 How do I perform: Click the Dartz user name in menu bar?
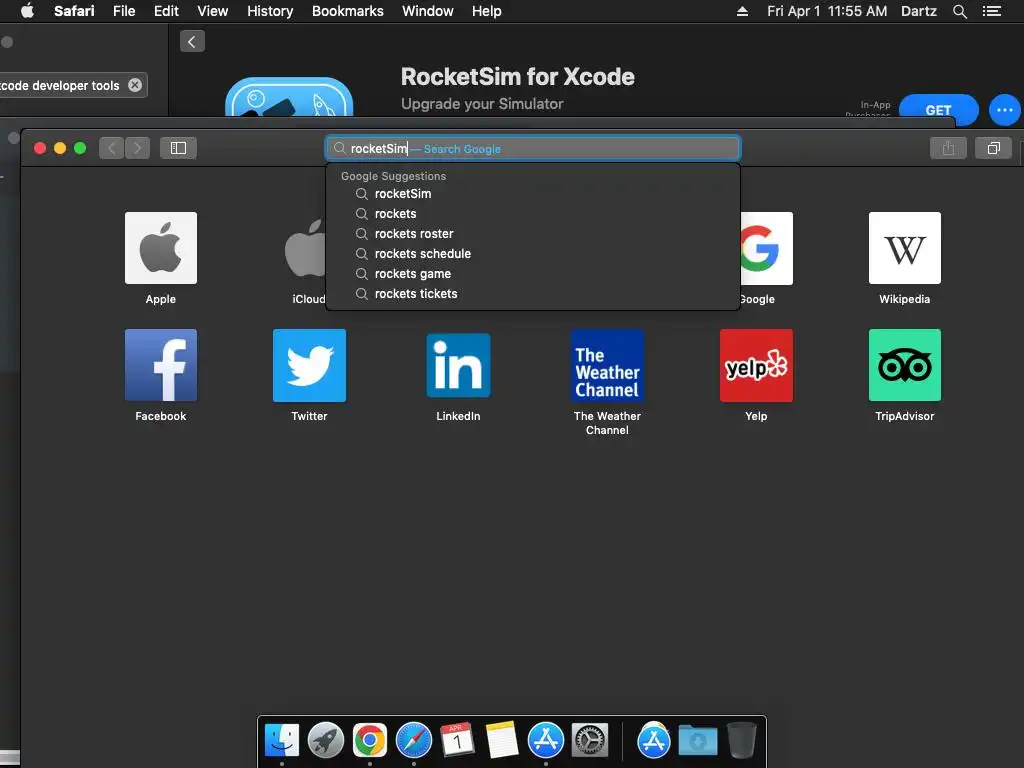click(918, 11)
